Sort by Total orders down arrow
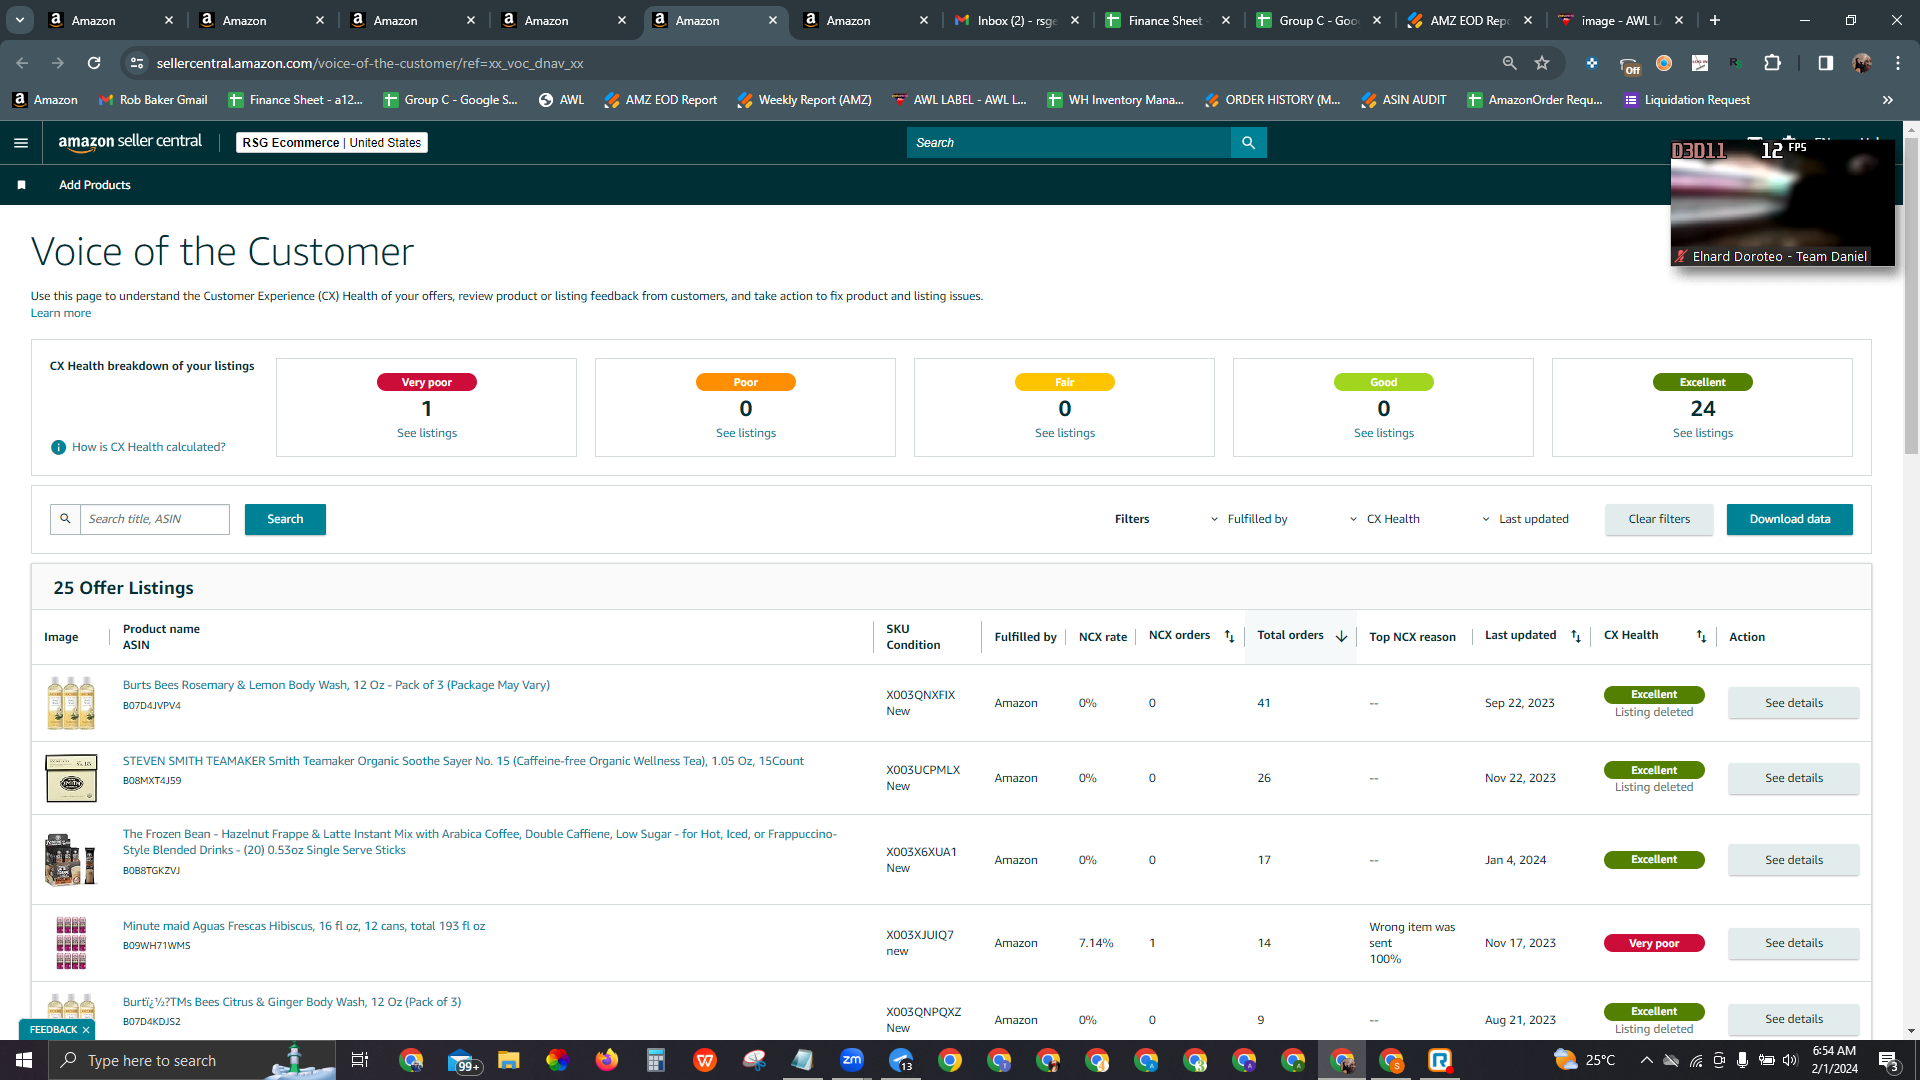This screenshot has width=1920, height=1080. [1341, 637]
